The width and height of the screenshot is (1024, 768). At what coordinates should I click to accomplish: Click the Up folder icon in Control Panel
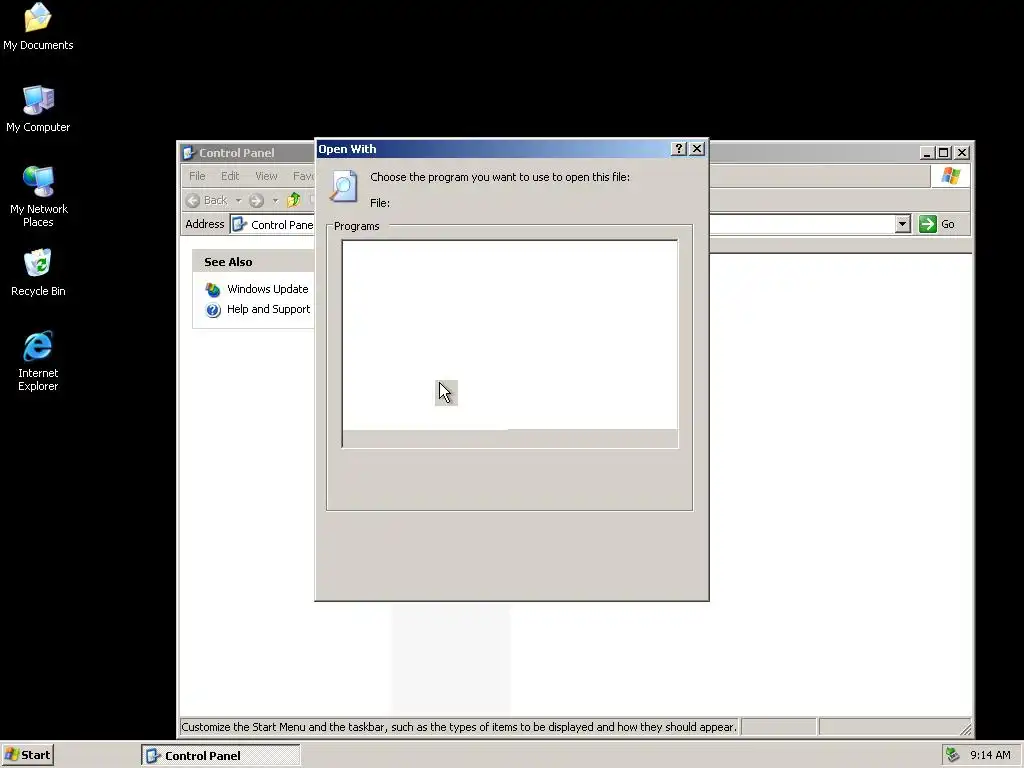pyautogui.click(x=293, y=200)
